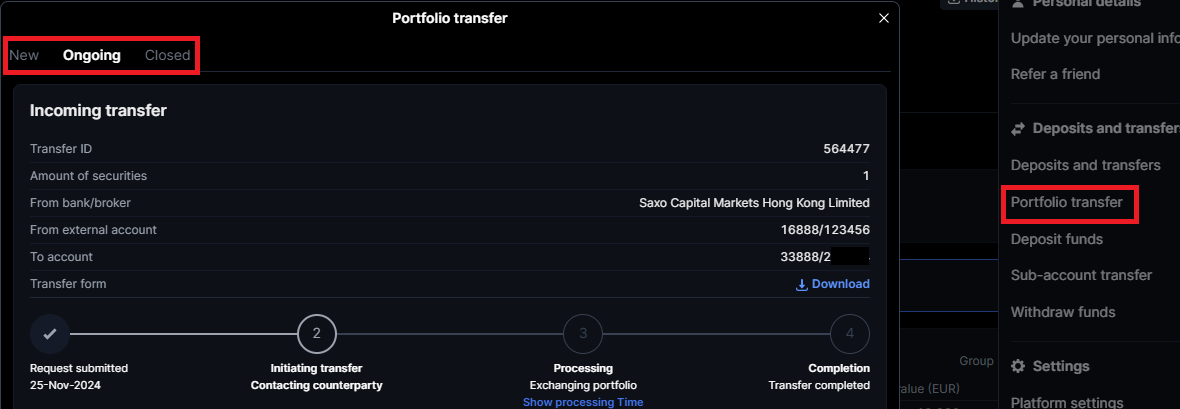Show processing time details
Image resolution: width=1180 pixels, height=409 pixels.
click(x=583, y=402)
